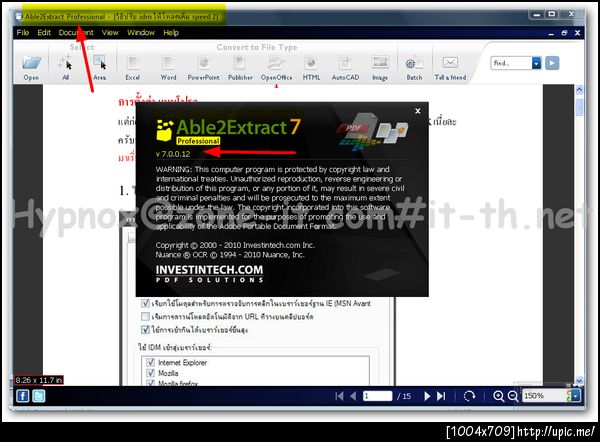
Task: Open the Document menu
Action: coord(76,33)
